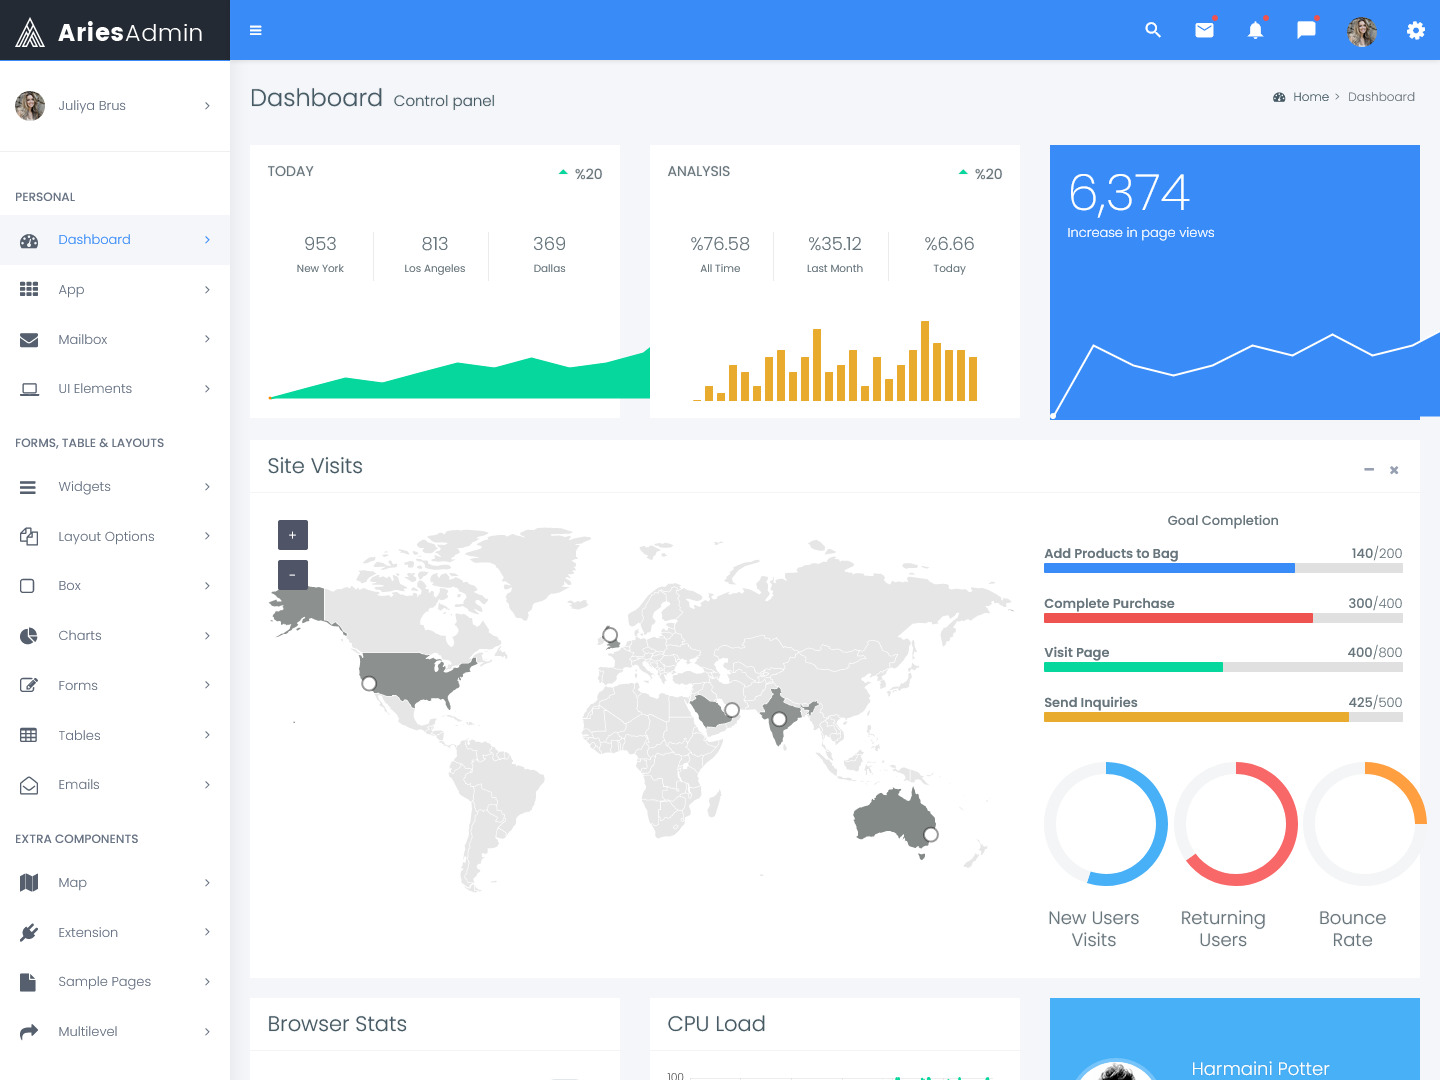Open the Extension menu item
The height and width of the screenshot is (1080, 1440).
(x=115, y=932)
